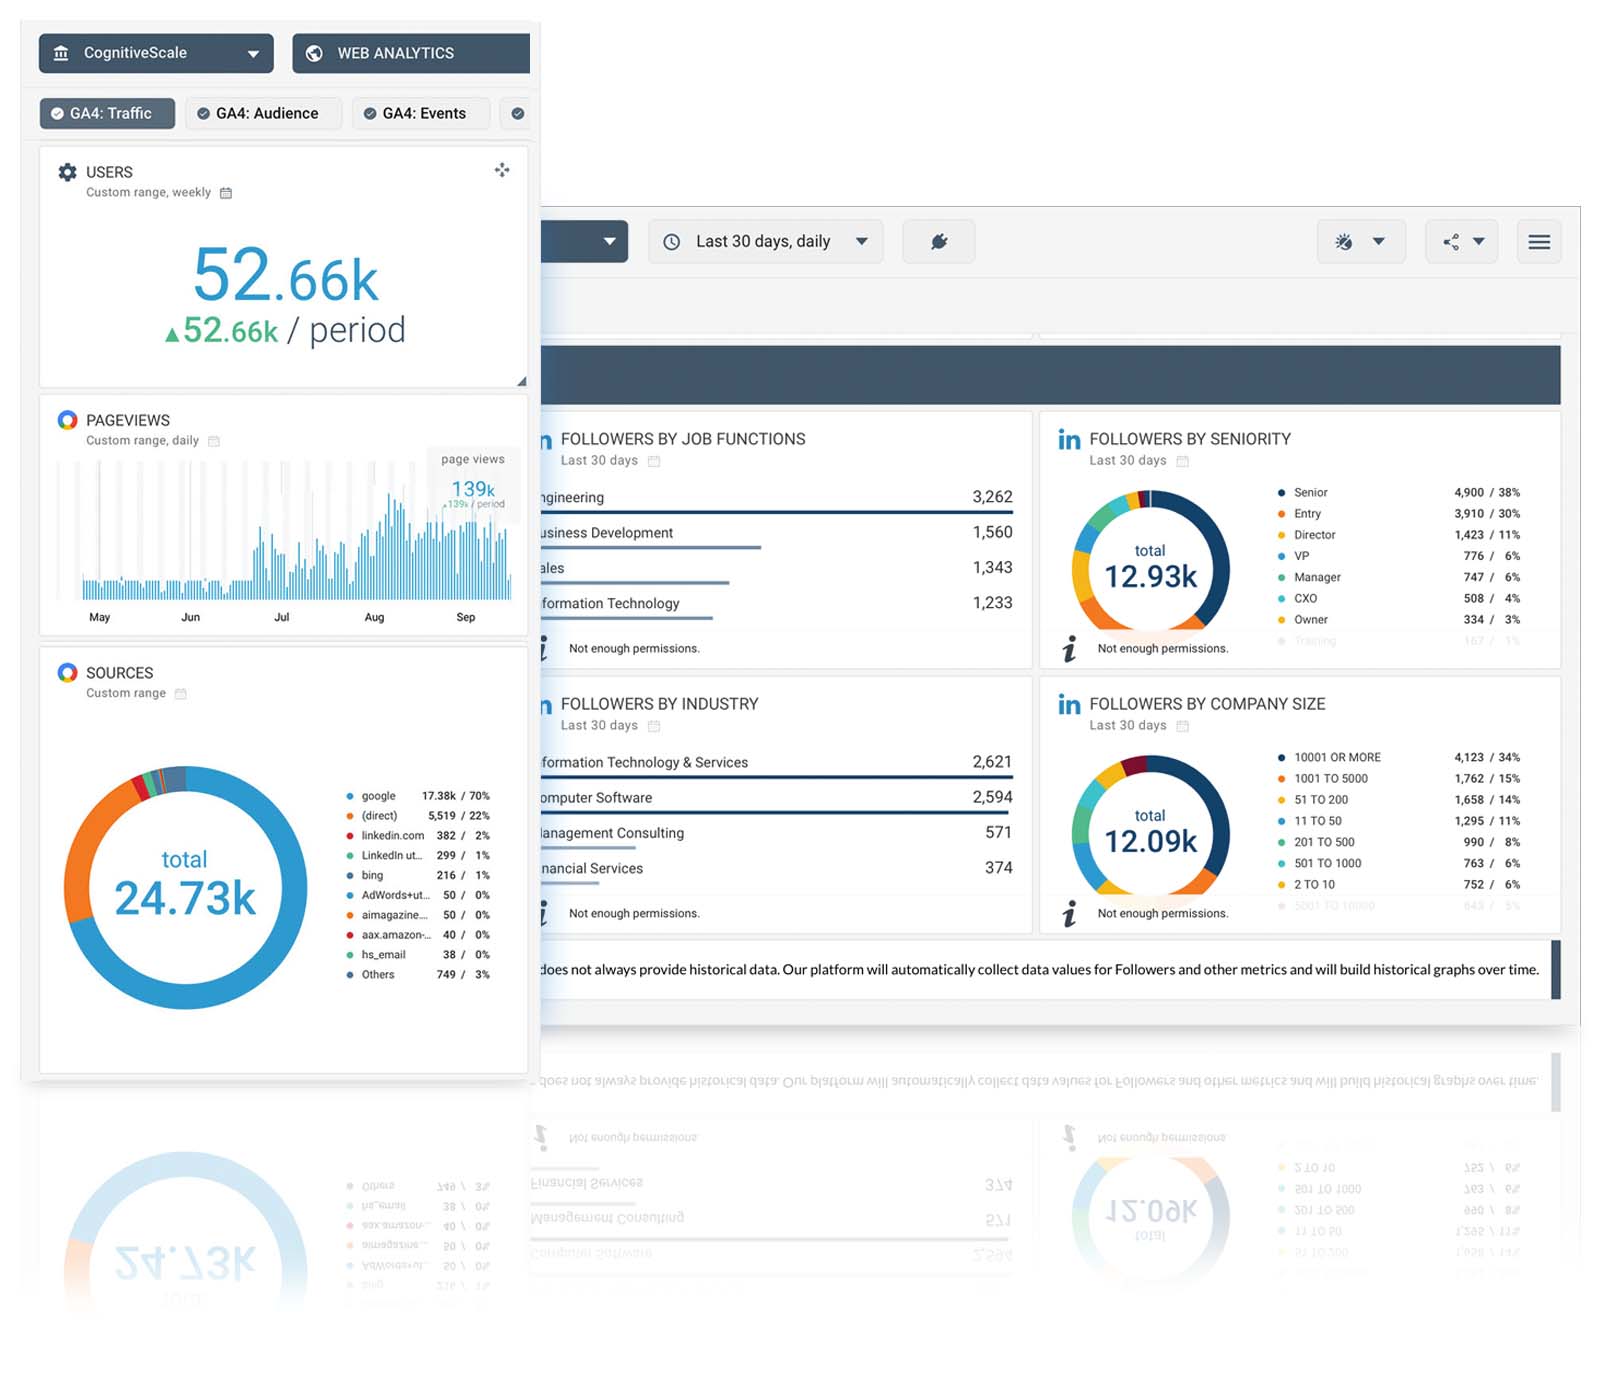Screen dimensions: 1600x1375
Task: Open calendar icon beside SOURCES custom range
Action: click(x=181, y=694)
